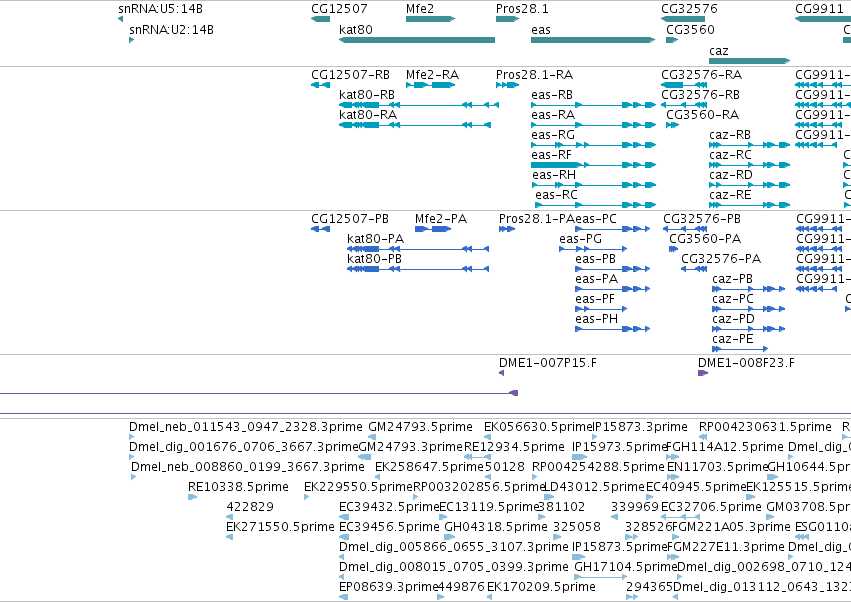Select the Pros28.1 gene label
Screen dimensions: 851x602
[522, 9]
